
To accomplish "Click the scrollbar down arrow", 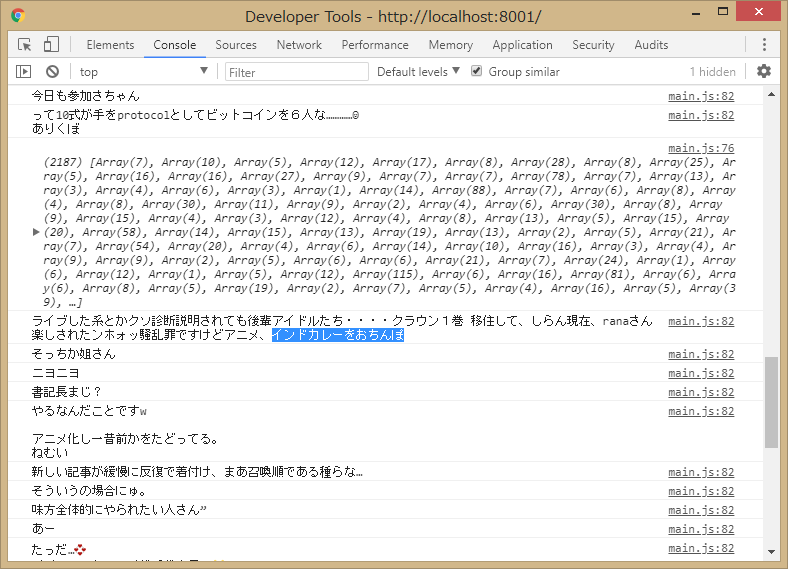I will [771, 551].
